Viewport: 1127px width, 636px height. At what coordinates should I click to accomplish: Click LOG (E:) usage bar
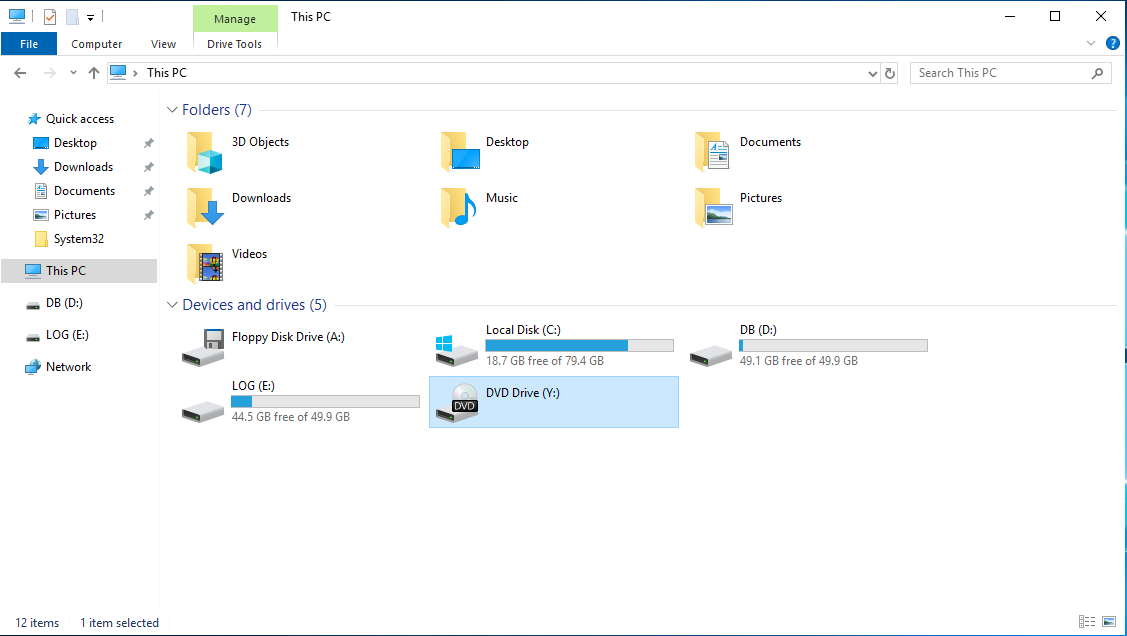[x=326, y=402]
